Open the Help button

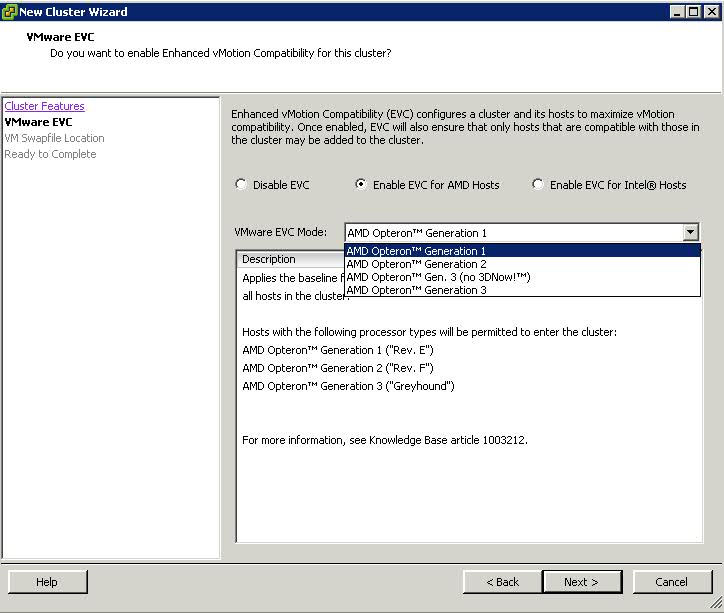pyautogui.click(x=48, y=582)
